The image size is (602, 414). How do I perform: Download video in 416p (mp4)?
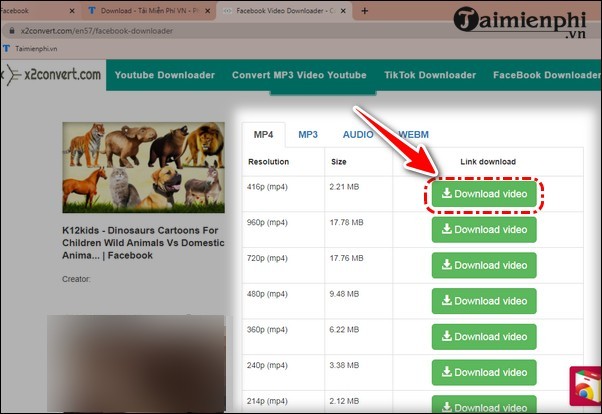click(484, 194)
